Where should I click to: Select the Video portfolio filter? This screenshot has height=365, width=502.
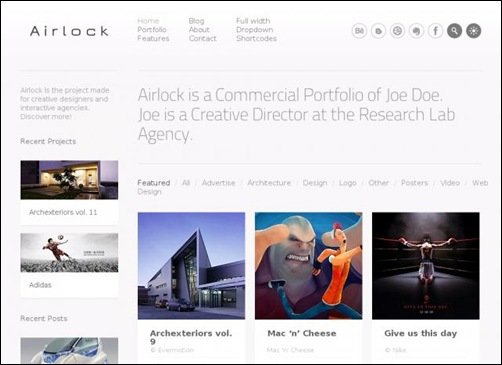[450, 183]
